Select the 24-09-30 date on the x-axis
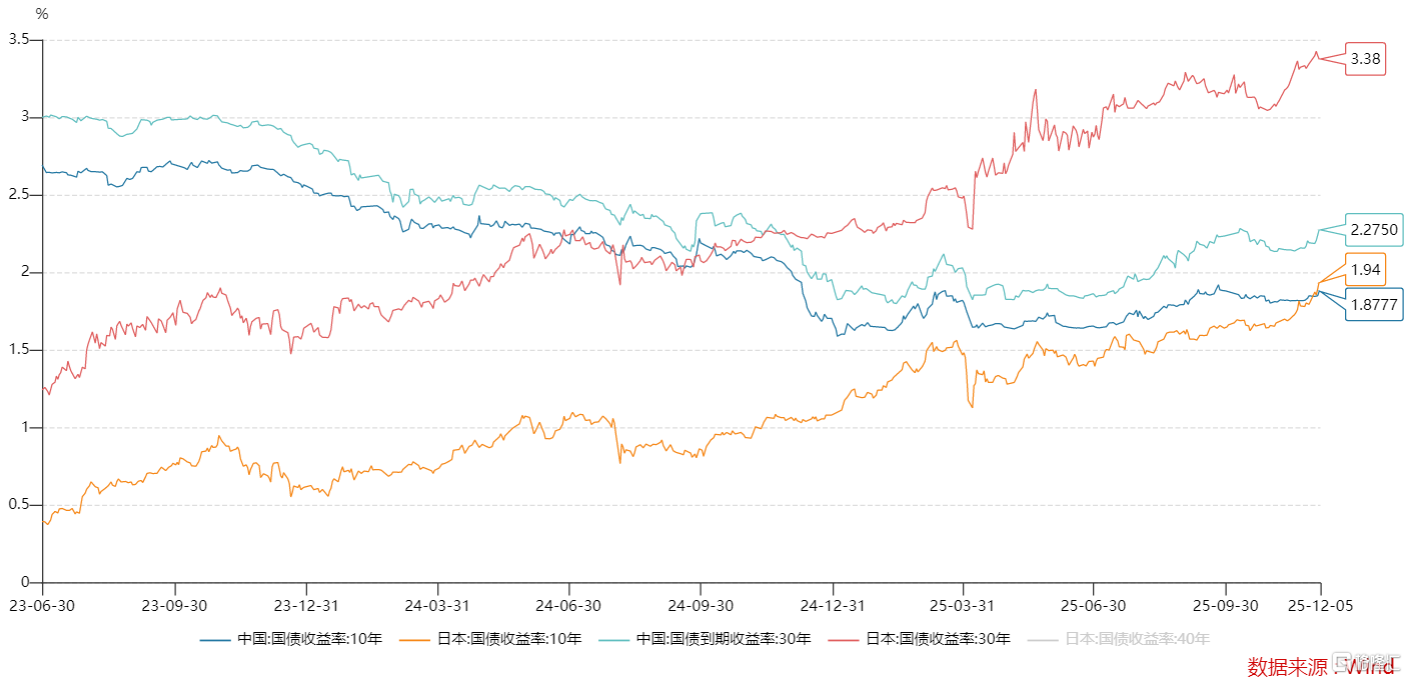This screenshot has width=1407, height=679. click(700, 605)
